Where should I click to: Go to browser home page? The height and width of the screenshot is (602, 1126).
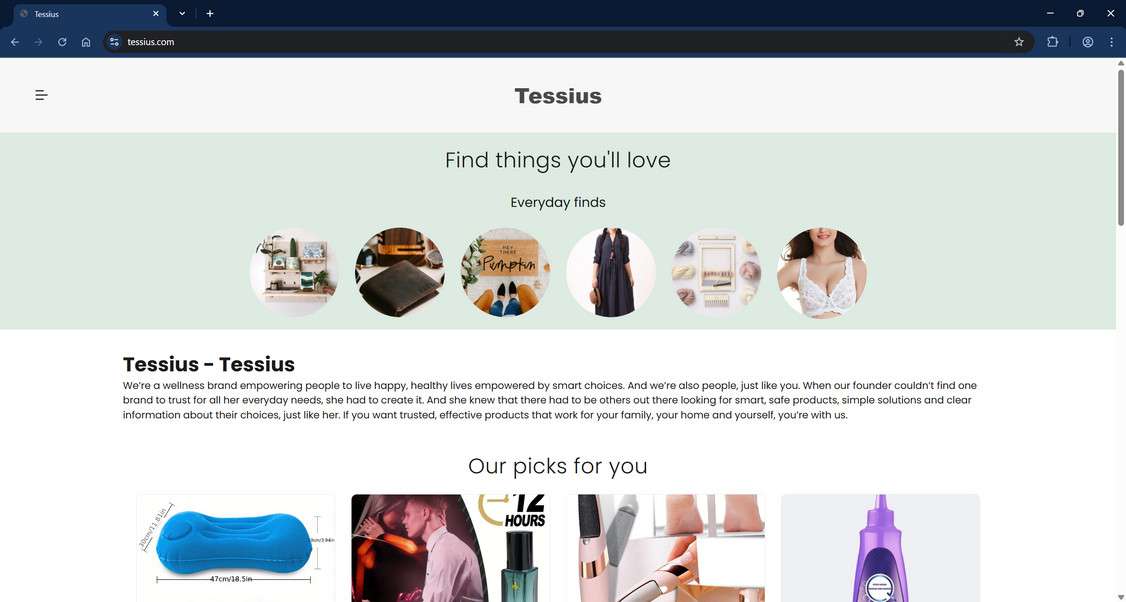coord(86,42)
